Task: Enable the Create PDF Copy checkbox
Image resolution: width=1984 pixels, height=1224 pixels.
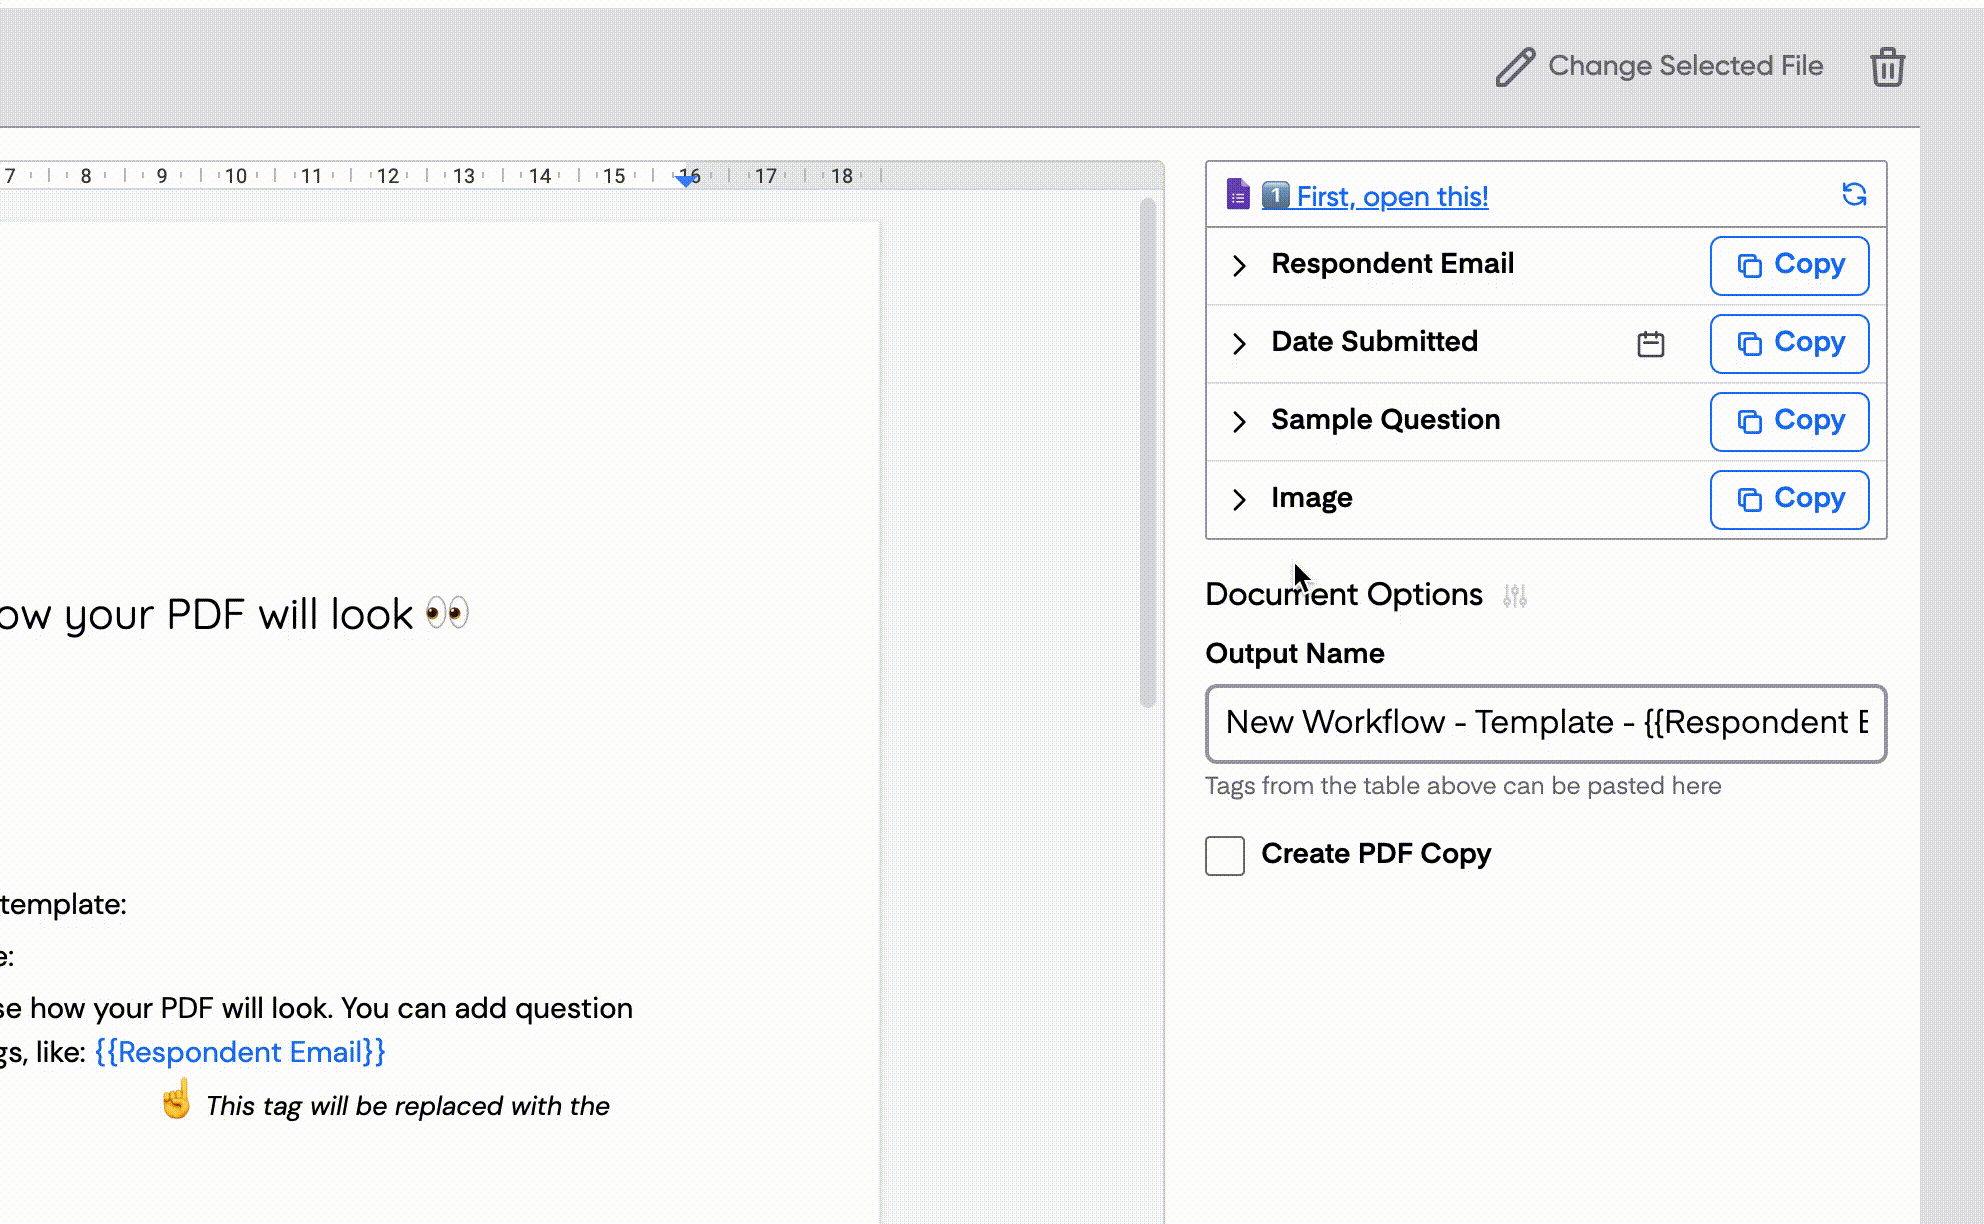Action: click(x=1225, y=856)
